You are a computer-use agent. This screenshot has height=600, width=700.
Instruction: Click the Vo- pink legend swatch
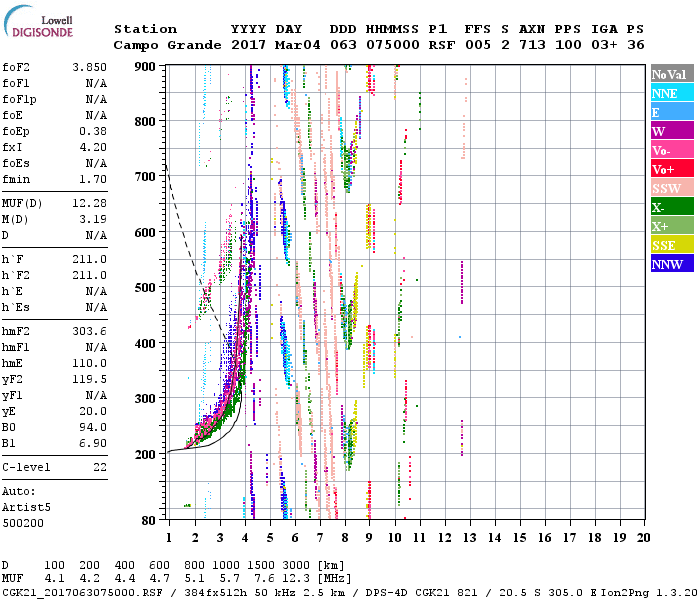point(670,150)
